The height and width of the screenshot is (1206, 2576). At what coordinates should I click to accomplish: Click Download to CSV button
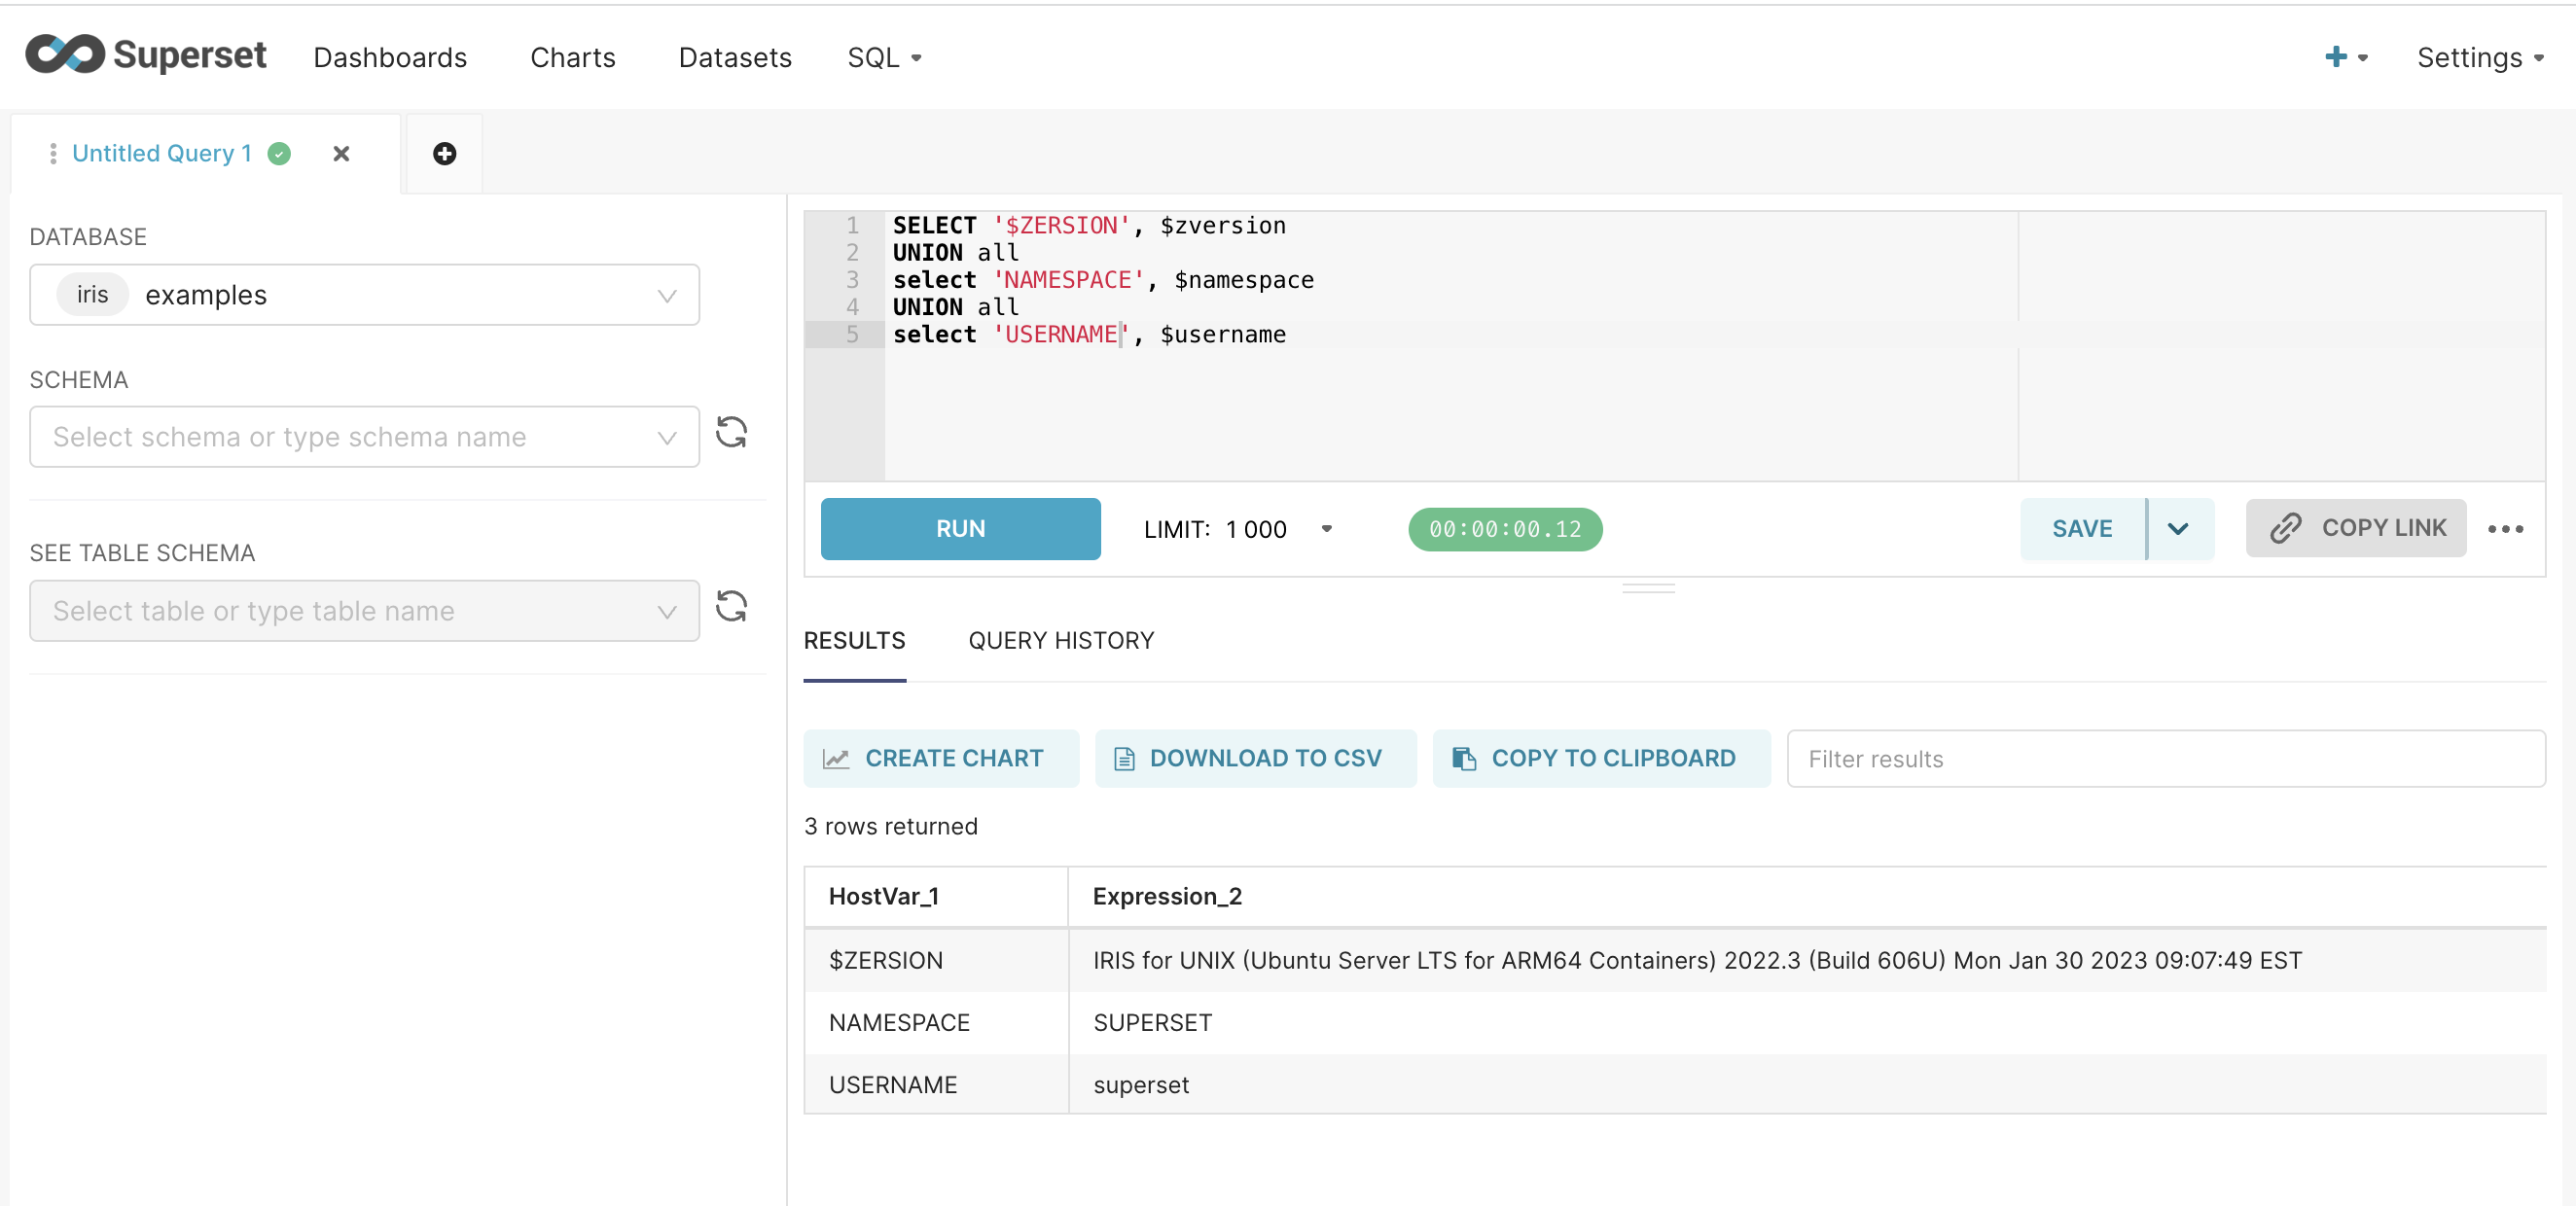1255,759
